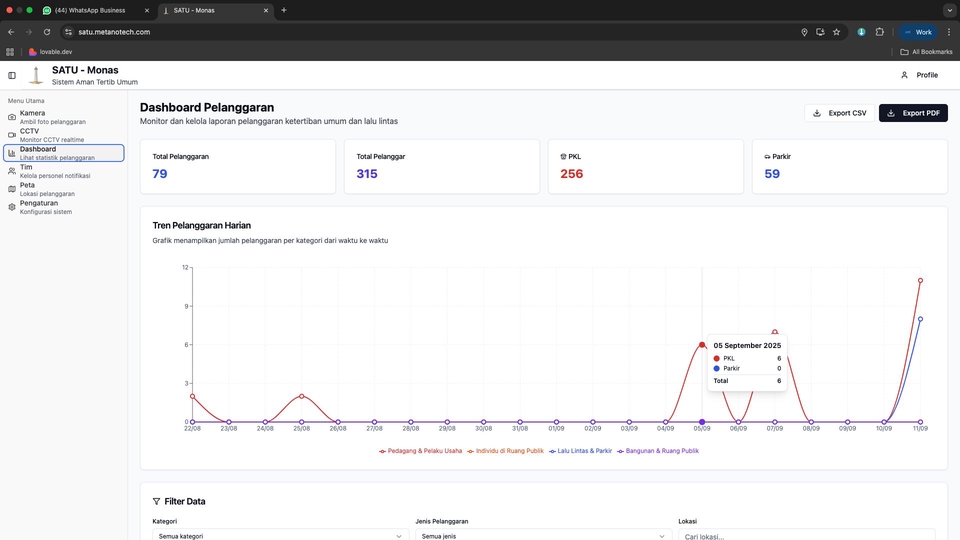Open the browser extensions puzzle icon
Image resolution: width=960 pixels, height=540 pixels.
pos(880,32)
